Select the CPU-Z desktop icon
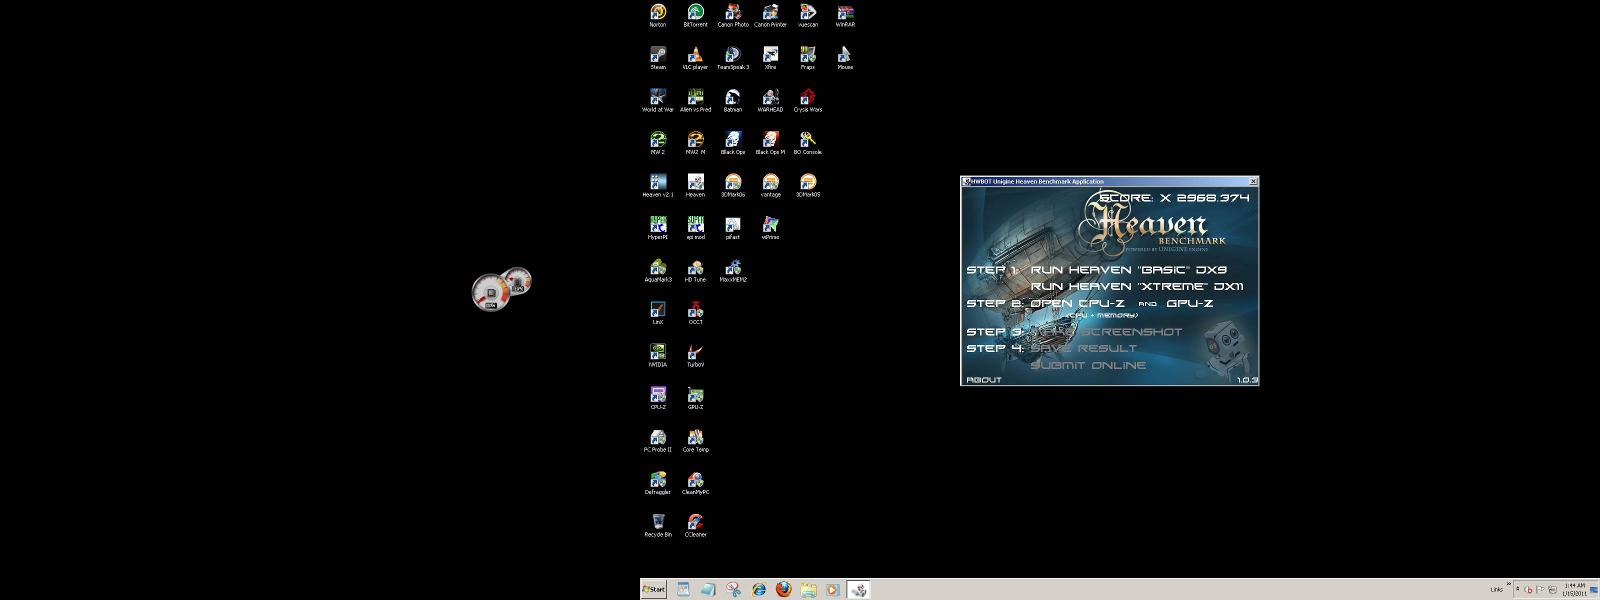The width and height of the screenshot is (1600, 600). click(658, 398)
